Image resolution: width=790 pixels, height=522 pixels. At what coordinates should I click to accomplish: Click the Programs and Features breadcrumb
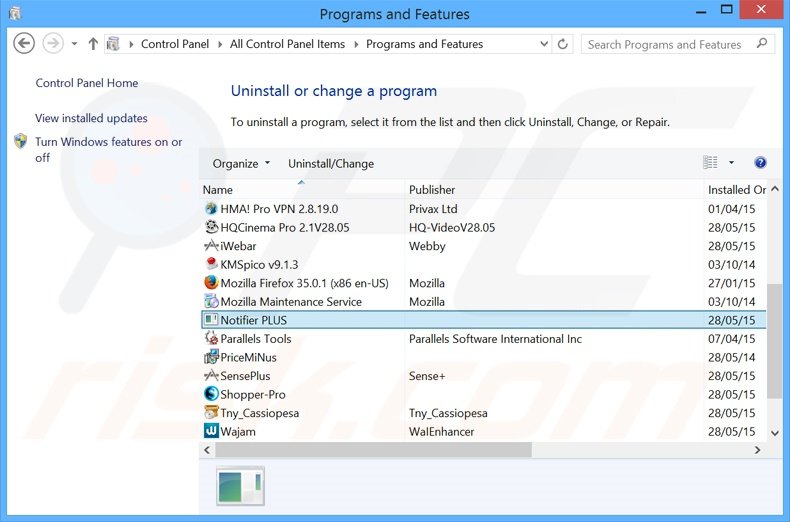(x=424, y=44)
